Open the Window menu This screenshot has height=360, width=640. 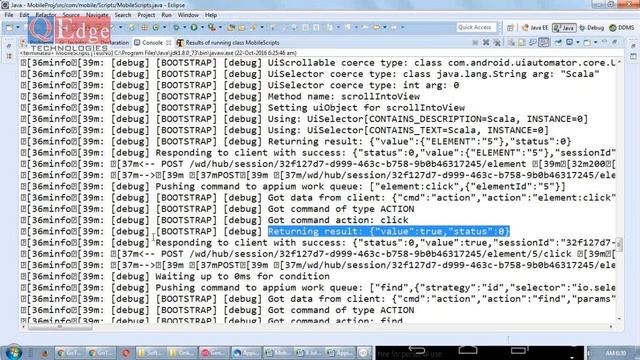[x=188, y=15]
